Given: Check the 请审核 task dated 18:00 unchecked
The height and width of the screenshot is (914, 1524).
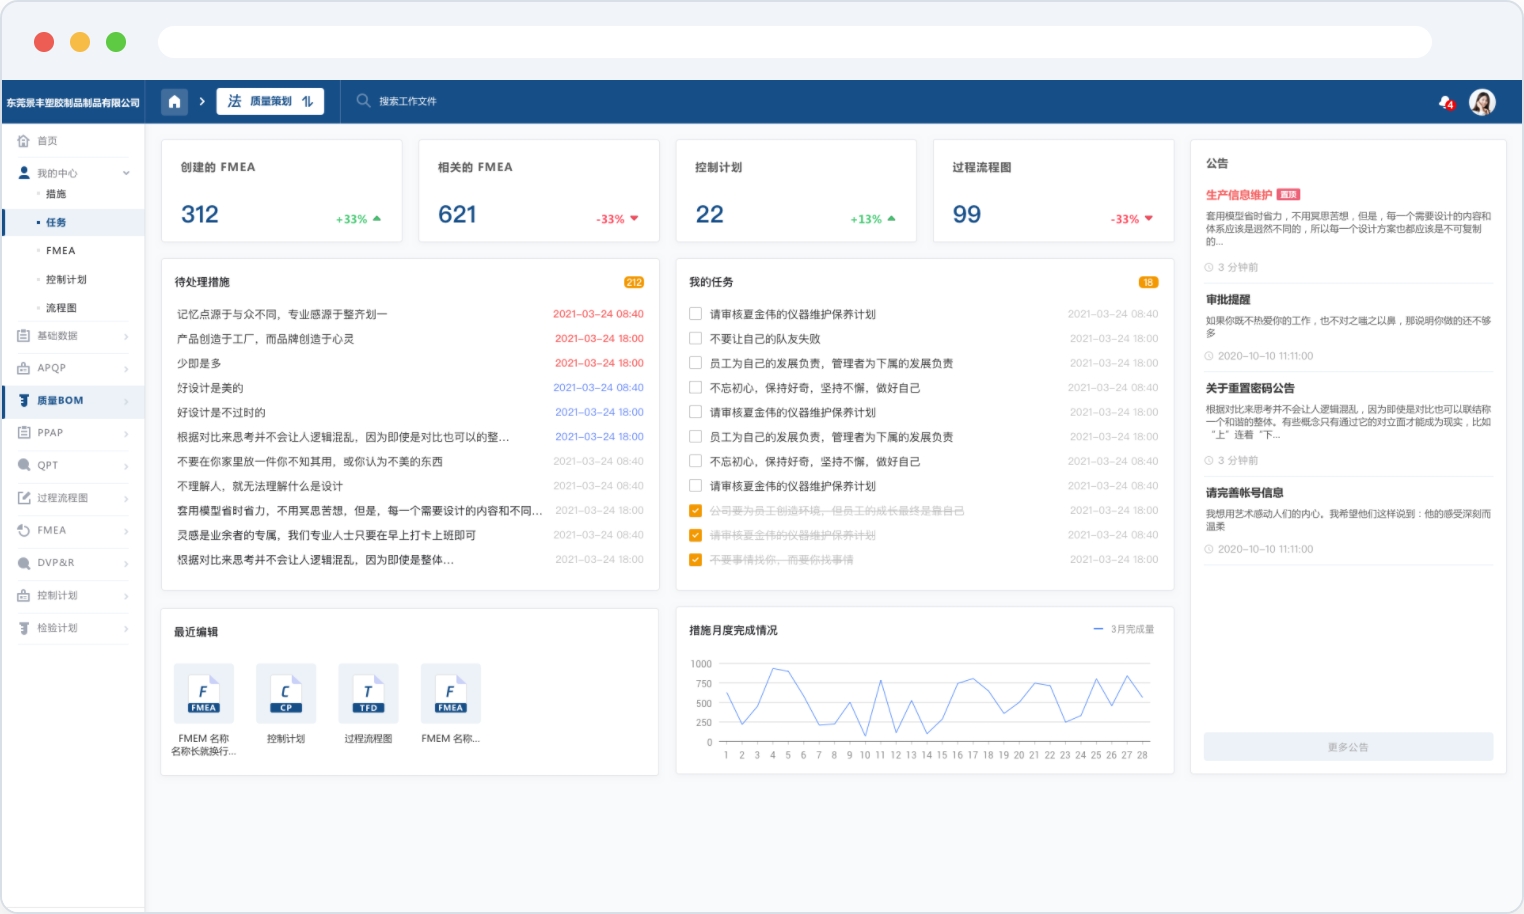Looking at the screenshot, I should point(695,411).
